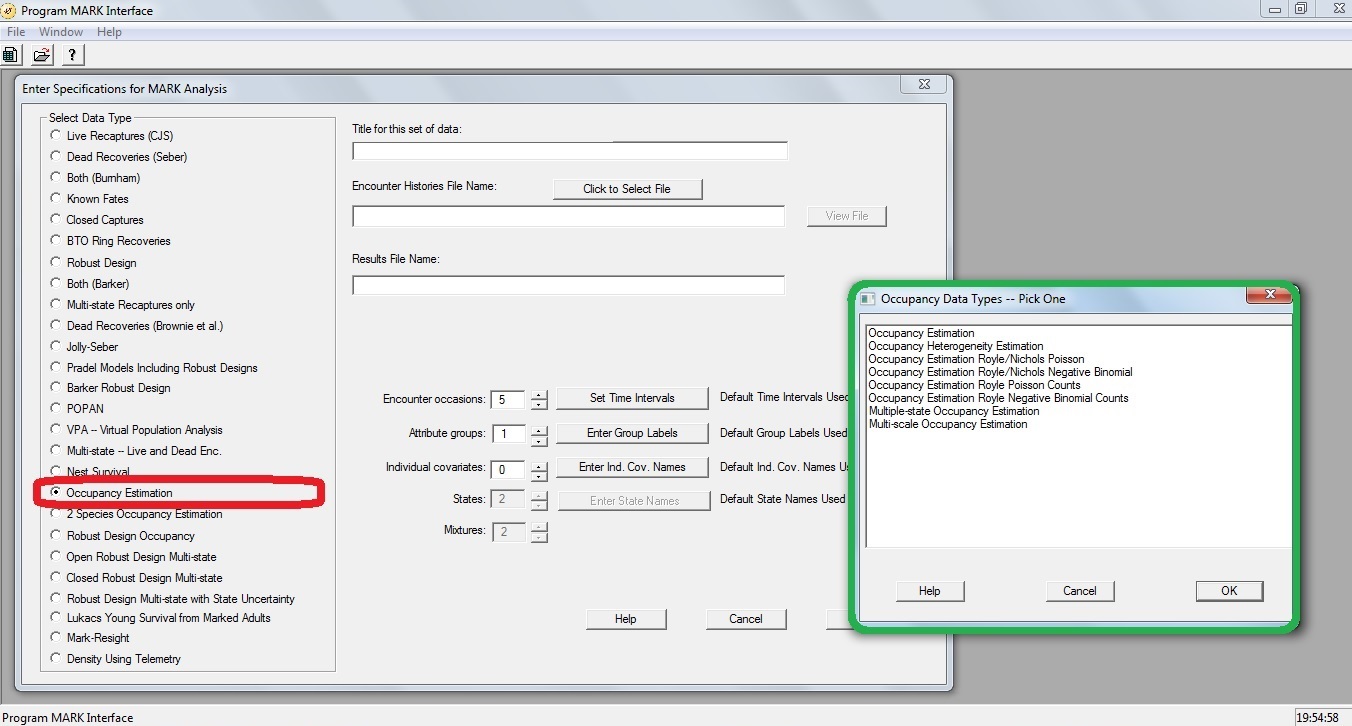1352x726 pixels.
Task: Open the Window menu
Action: (61, 32)
